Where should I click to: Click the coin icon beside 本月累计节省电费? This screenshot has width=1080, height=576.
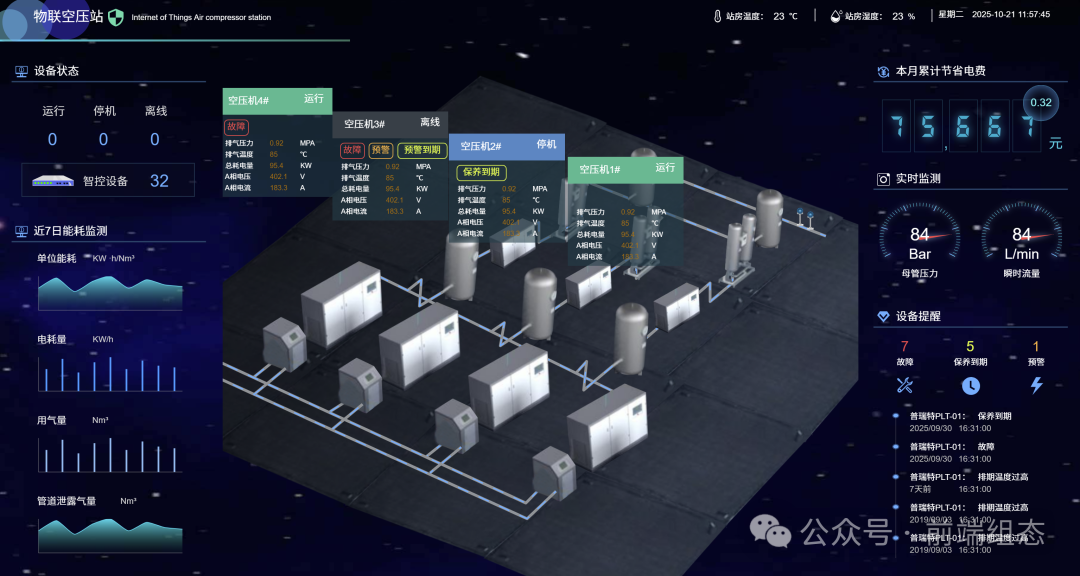pos(883,72)
